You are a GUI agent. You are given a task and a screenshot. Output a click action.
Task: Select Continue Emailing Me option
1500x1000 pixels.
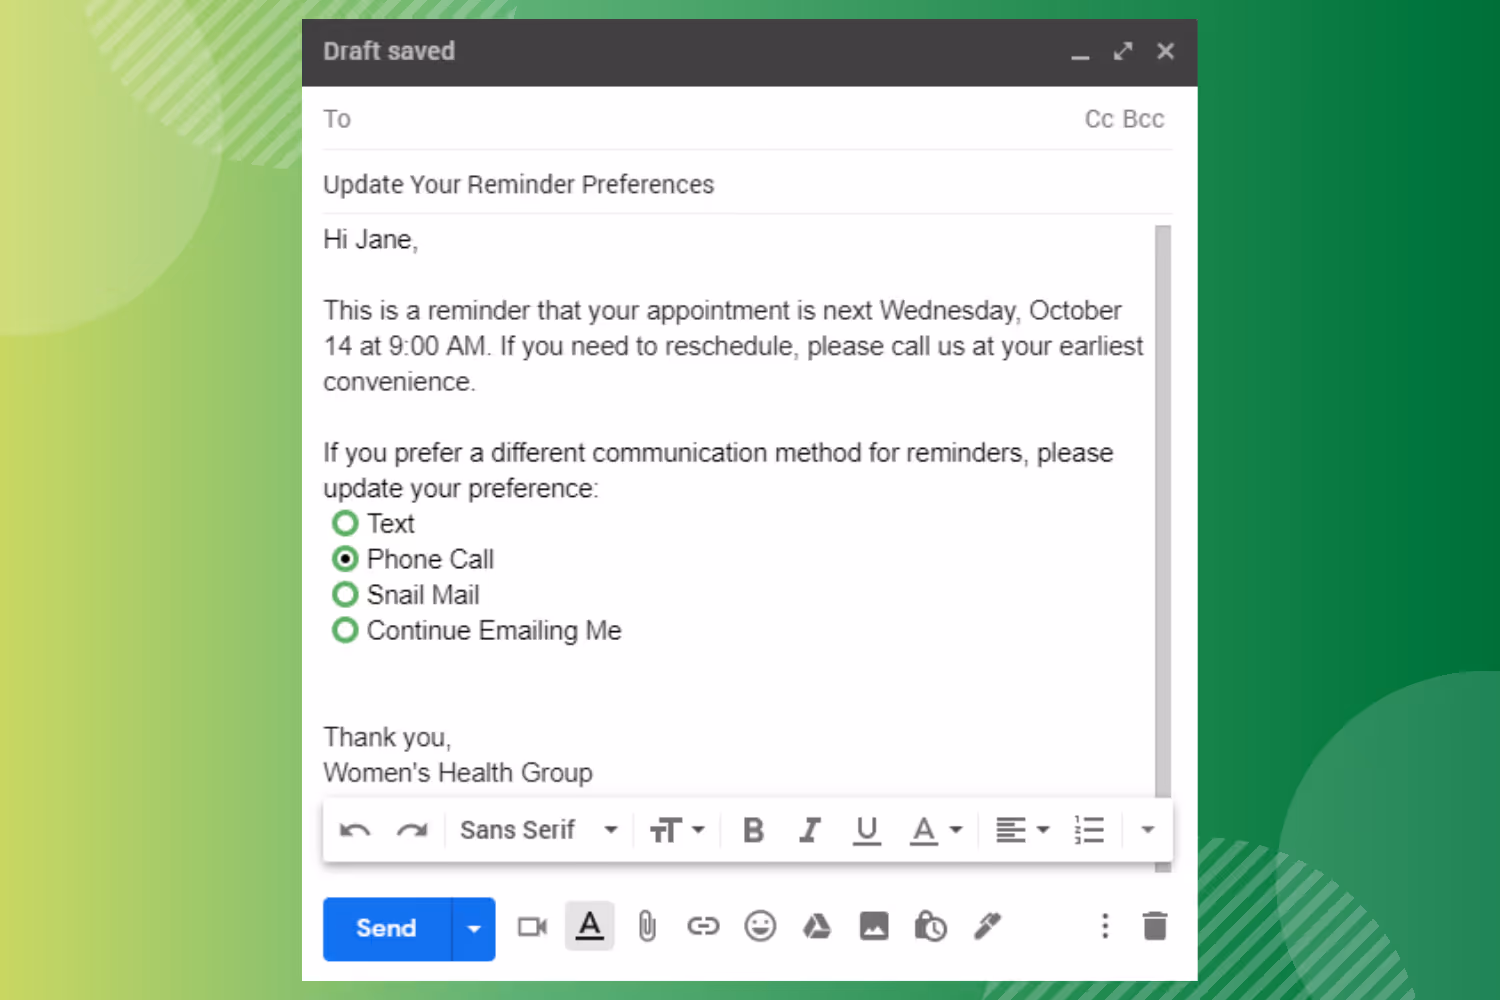(344, 630)
